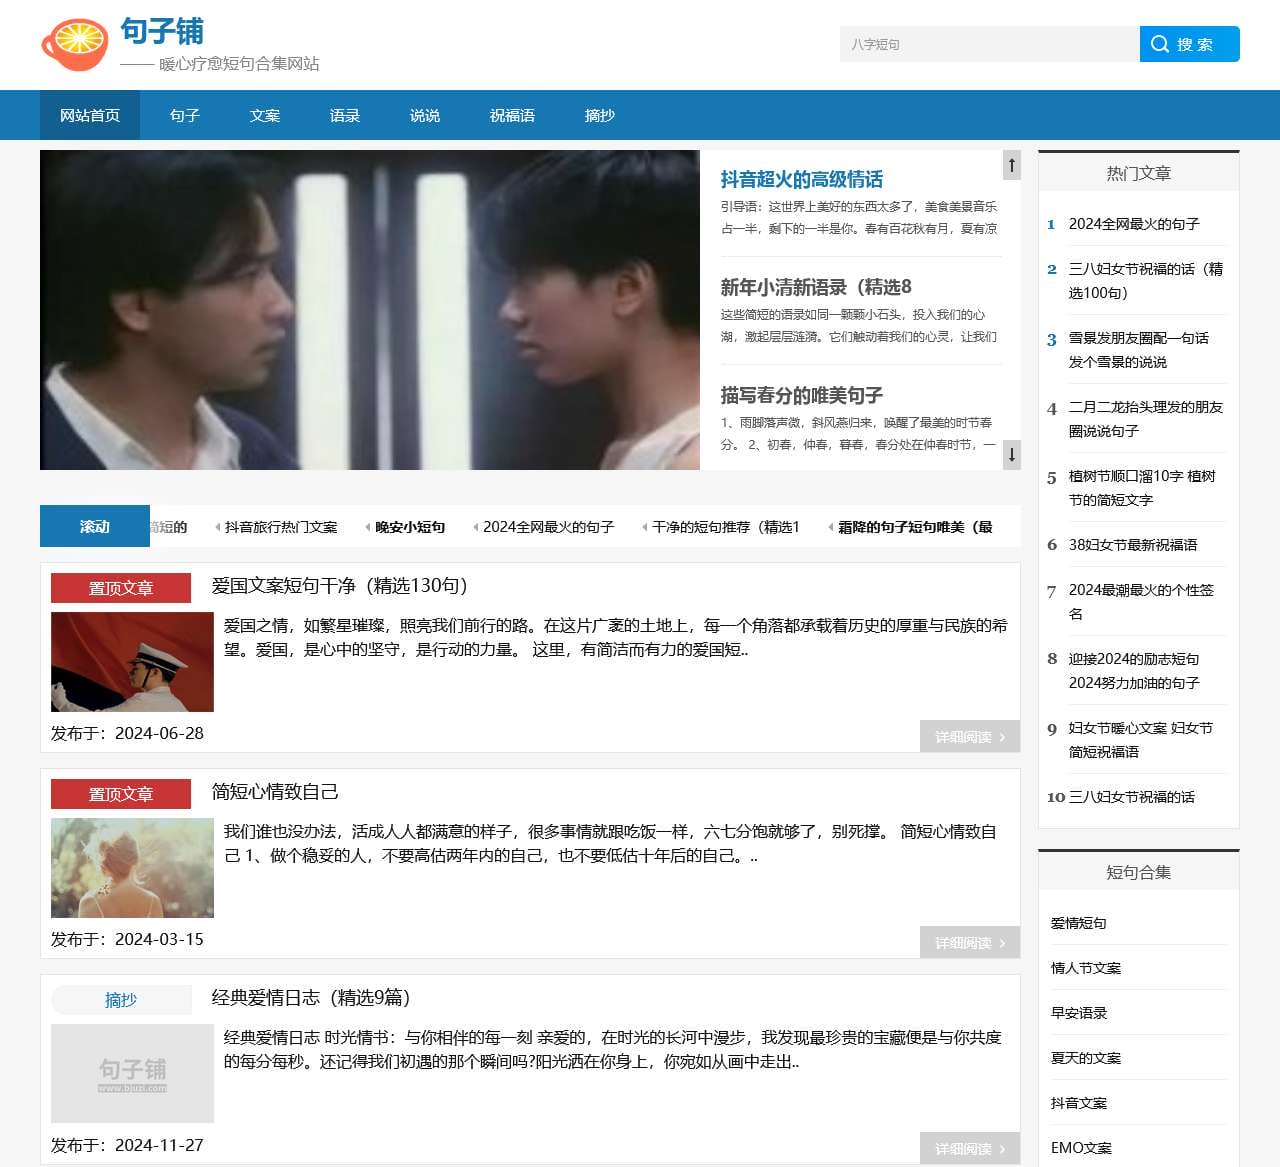The height and width of the screenshot is (1167, 1280).
Task: Click the down arrow in the featured list
Action: 1012,455
